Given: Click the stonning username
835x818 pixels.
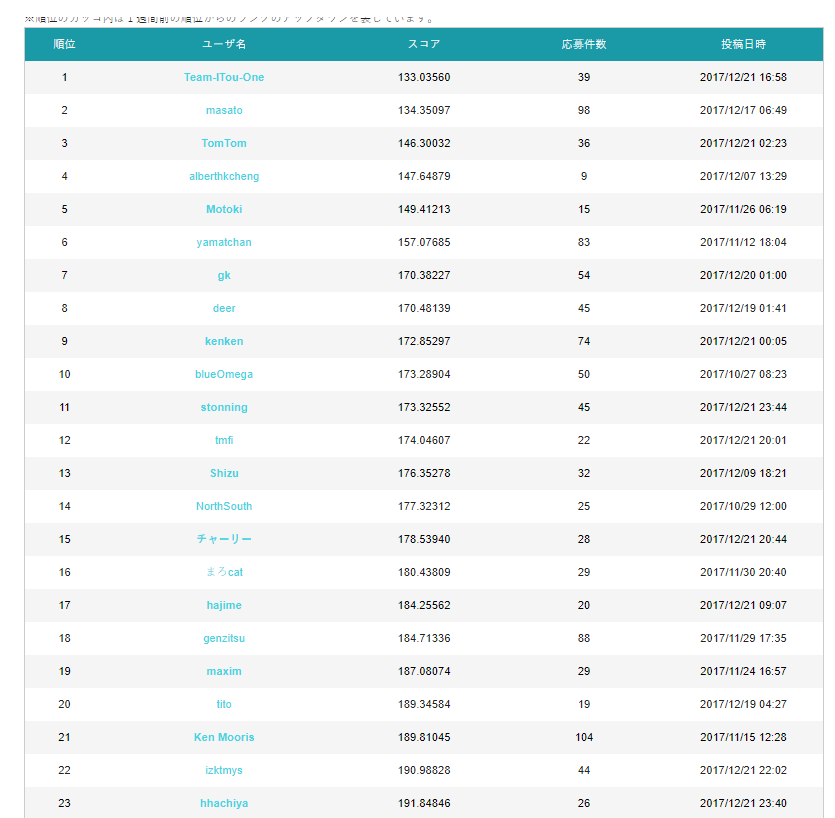Looking at the screenshot, I should click(224, 407).
